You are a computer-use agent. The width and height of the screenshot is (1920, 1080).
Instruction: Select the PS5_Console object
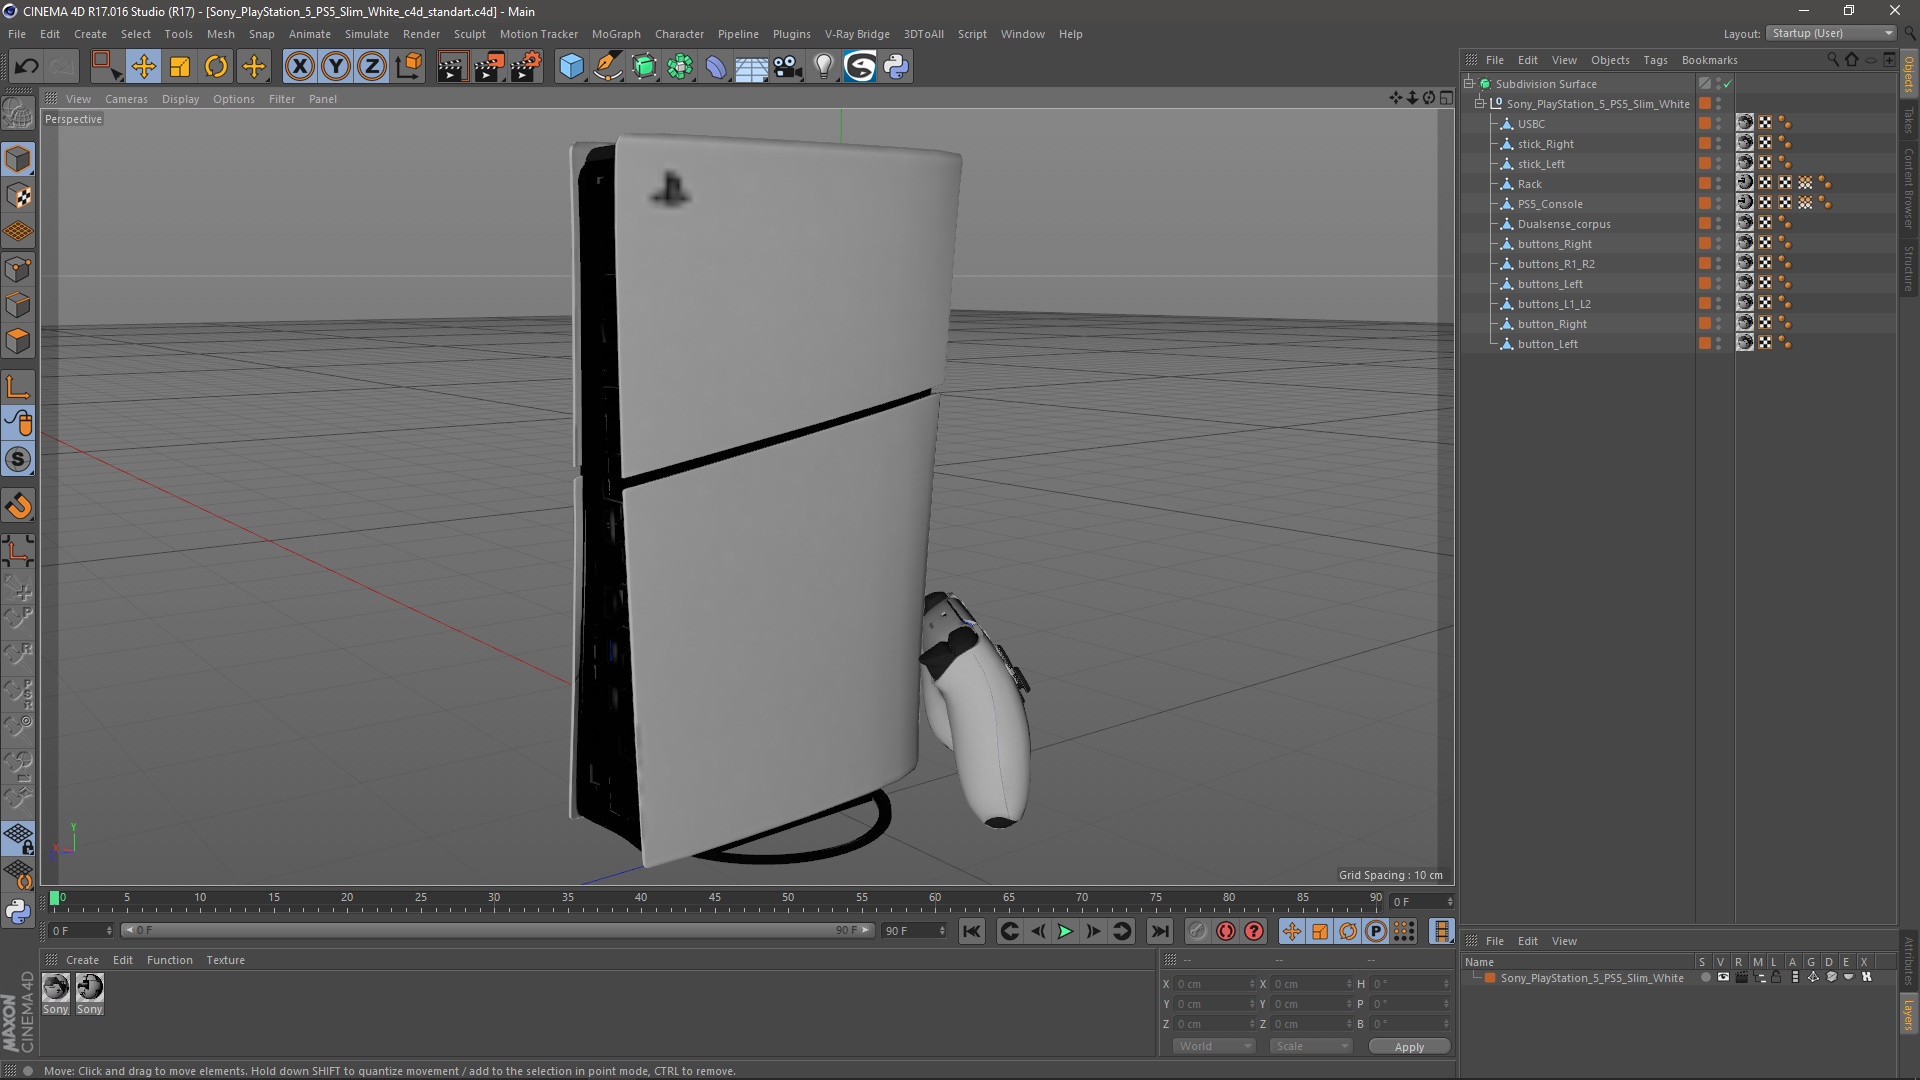tap(1550, 204)
